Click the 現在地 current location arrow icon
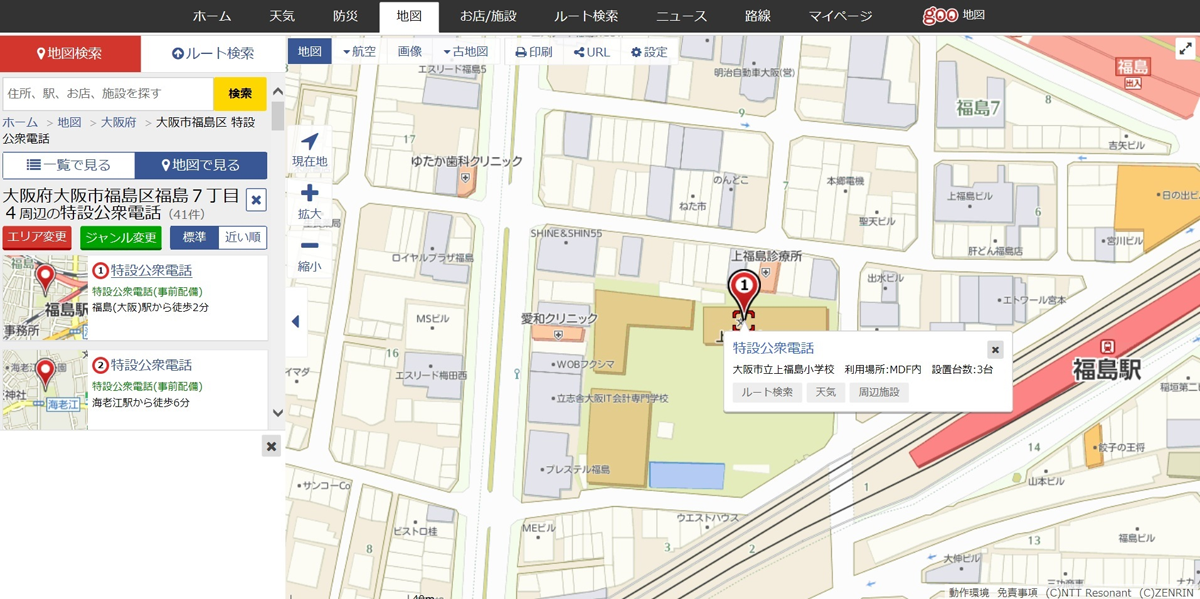The image size is (1200, 599). pos(309,143)
